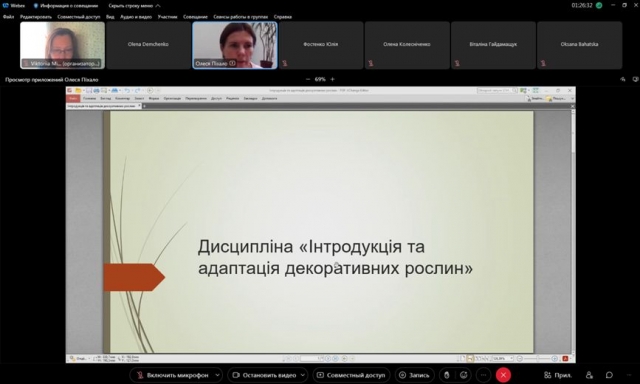Viewport: 640px width, 384px height.
Task: Click zoom out minus in PDF status bar
Action: point(520,359)
